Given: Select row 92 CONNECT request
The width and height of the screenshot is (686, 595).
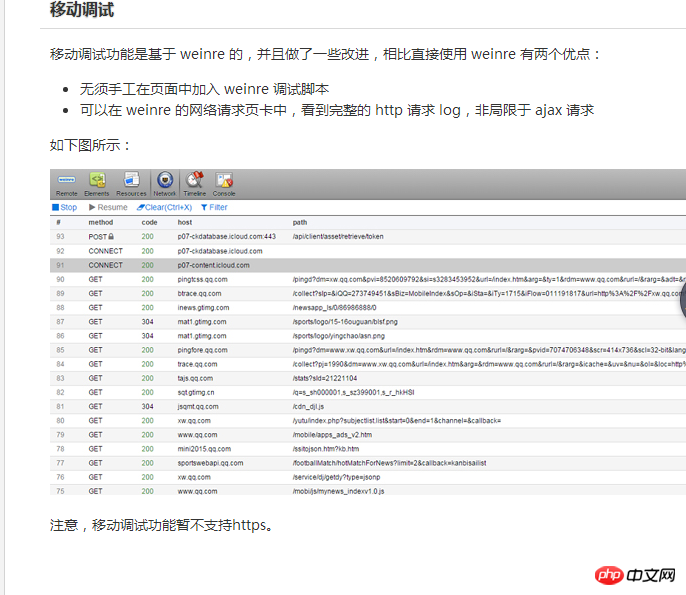Looking at the screenshot, I should pyautogui.click(x=368, y=251).
